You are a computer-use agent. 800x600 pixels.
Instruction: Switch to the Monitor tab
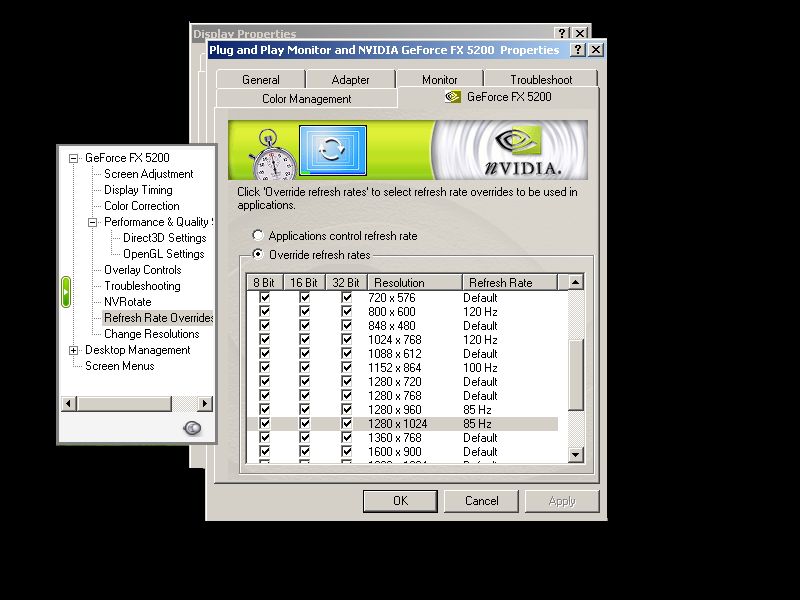[x=440, y=80]
